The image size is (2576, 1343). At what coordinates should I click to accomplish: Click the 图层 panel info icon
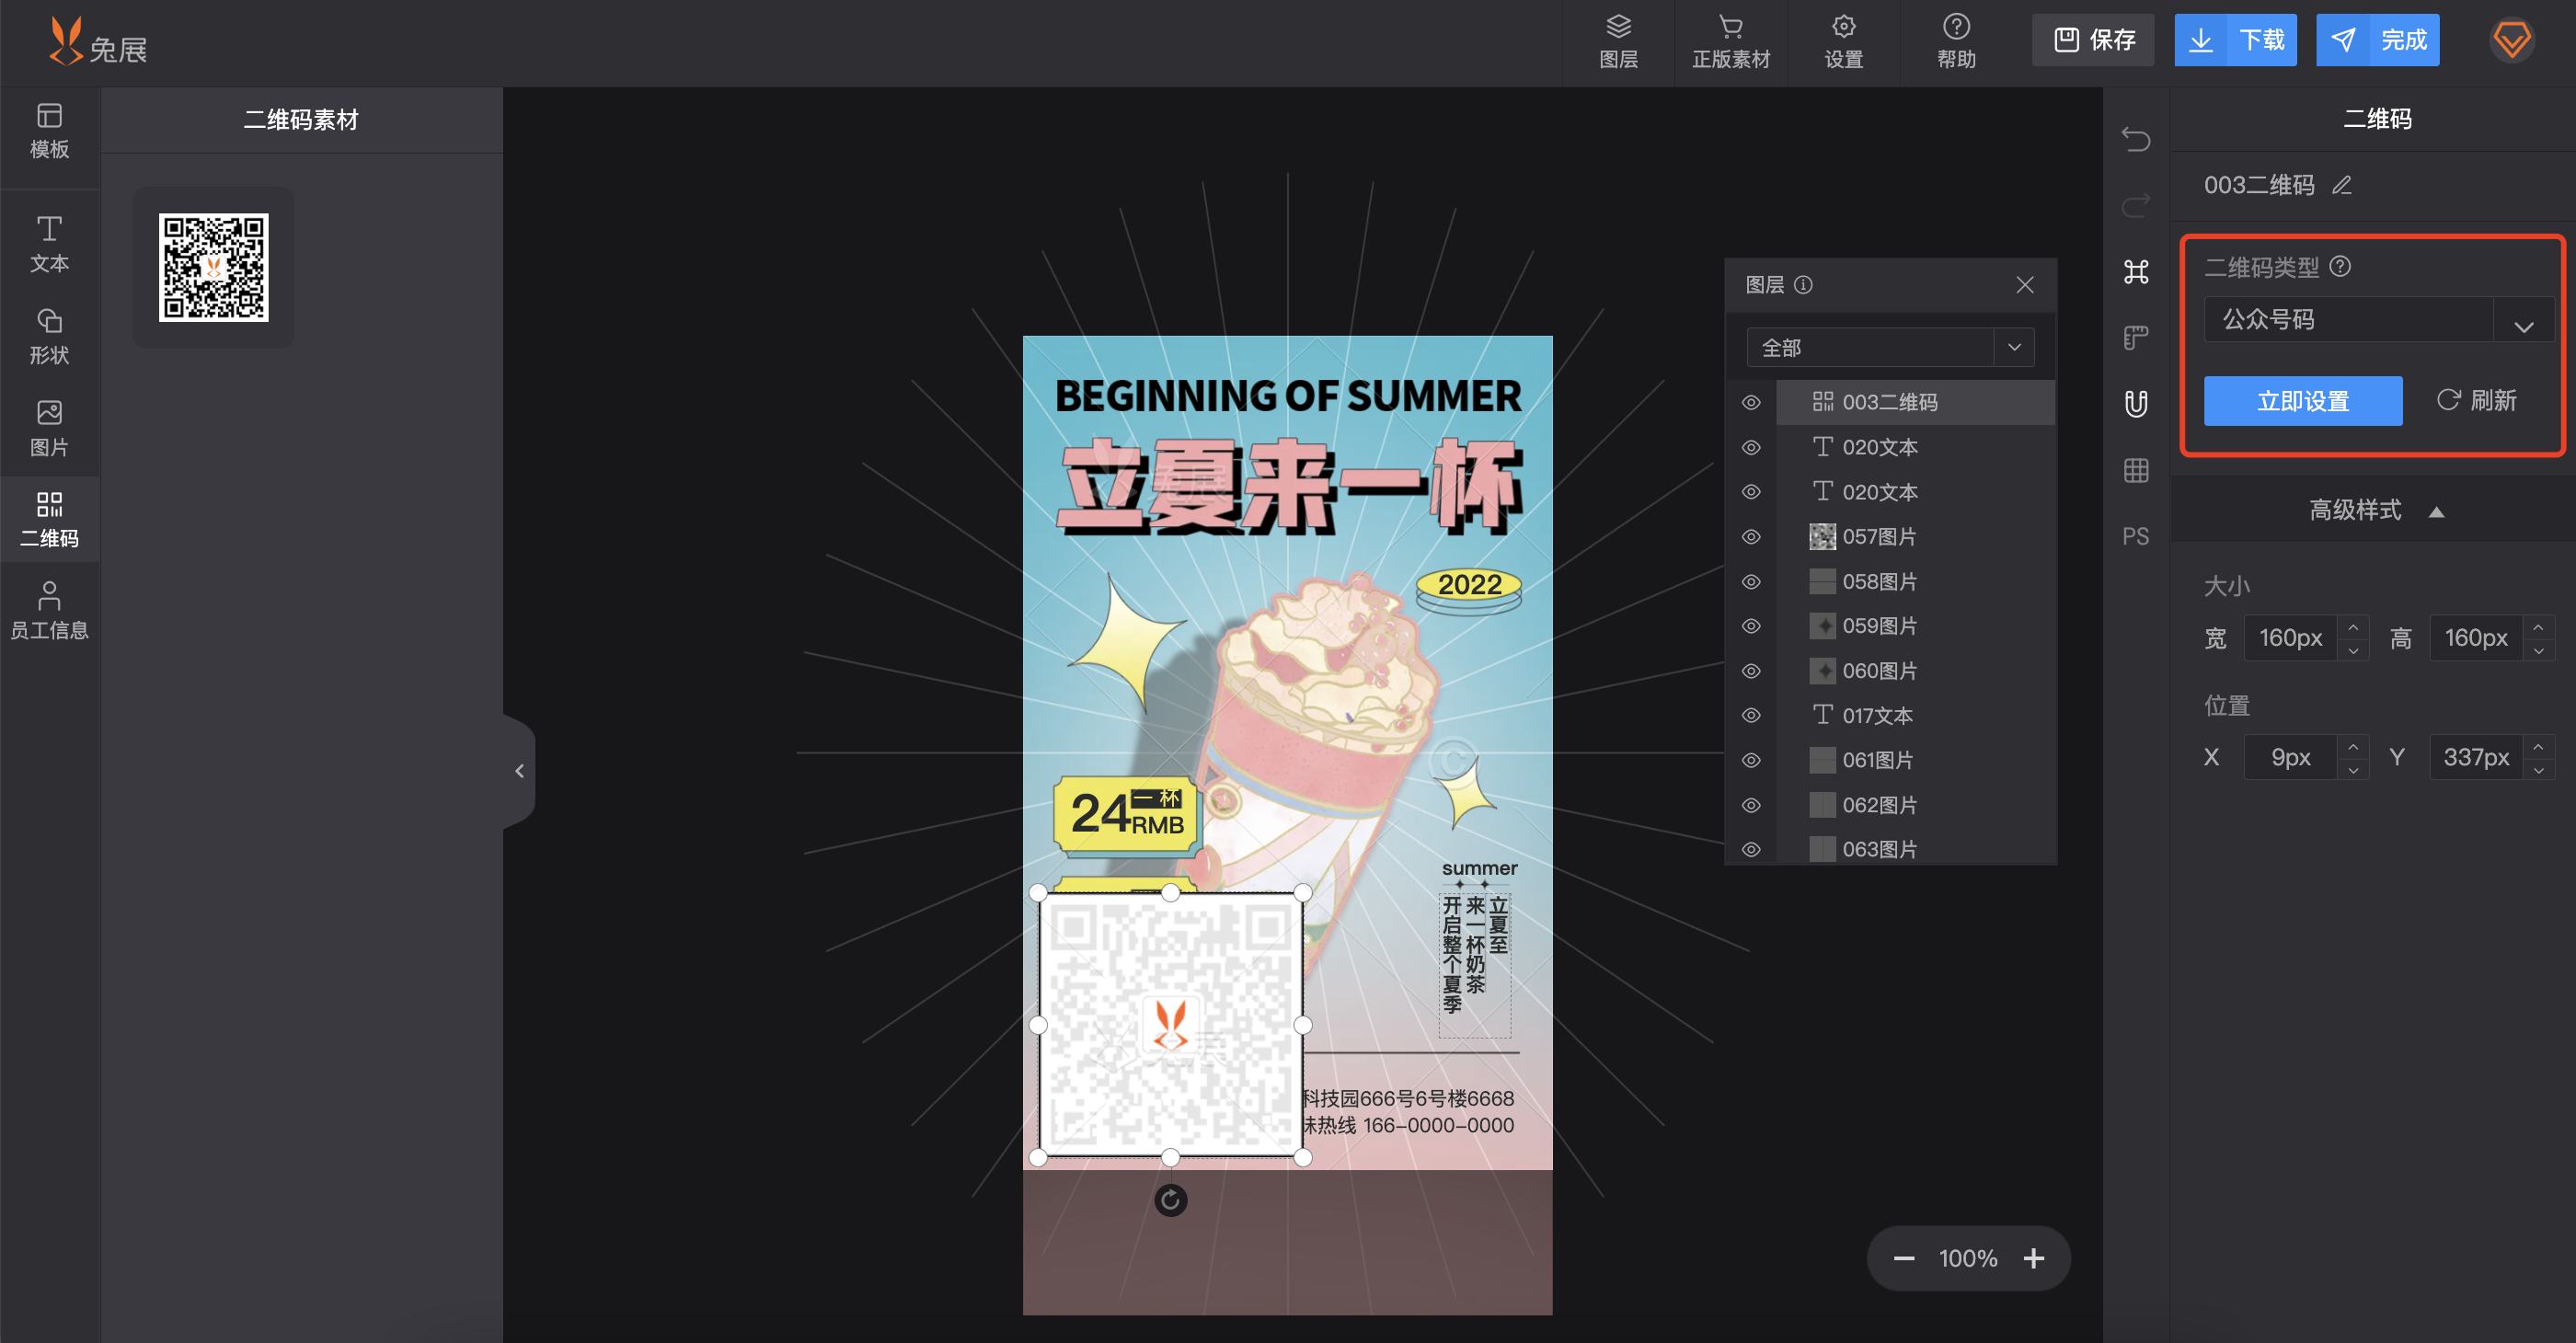(x=1803, y=285)
